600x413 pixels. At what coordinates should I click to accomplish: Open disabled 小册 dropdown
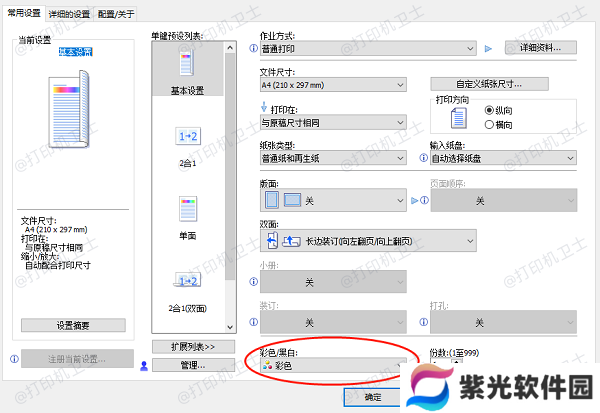333,282
